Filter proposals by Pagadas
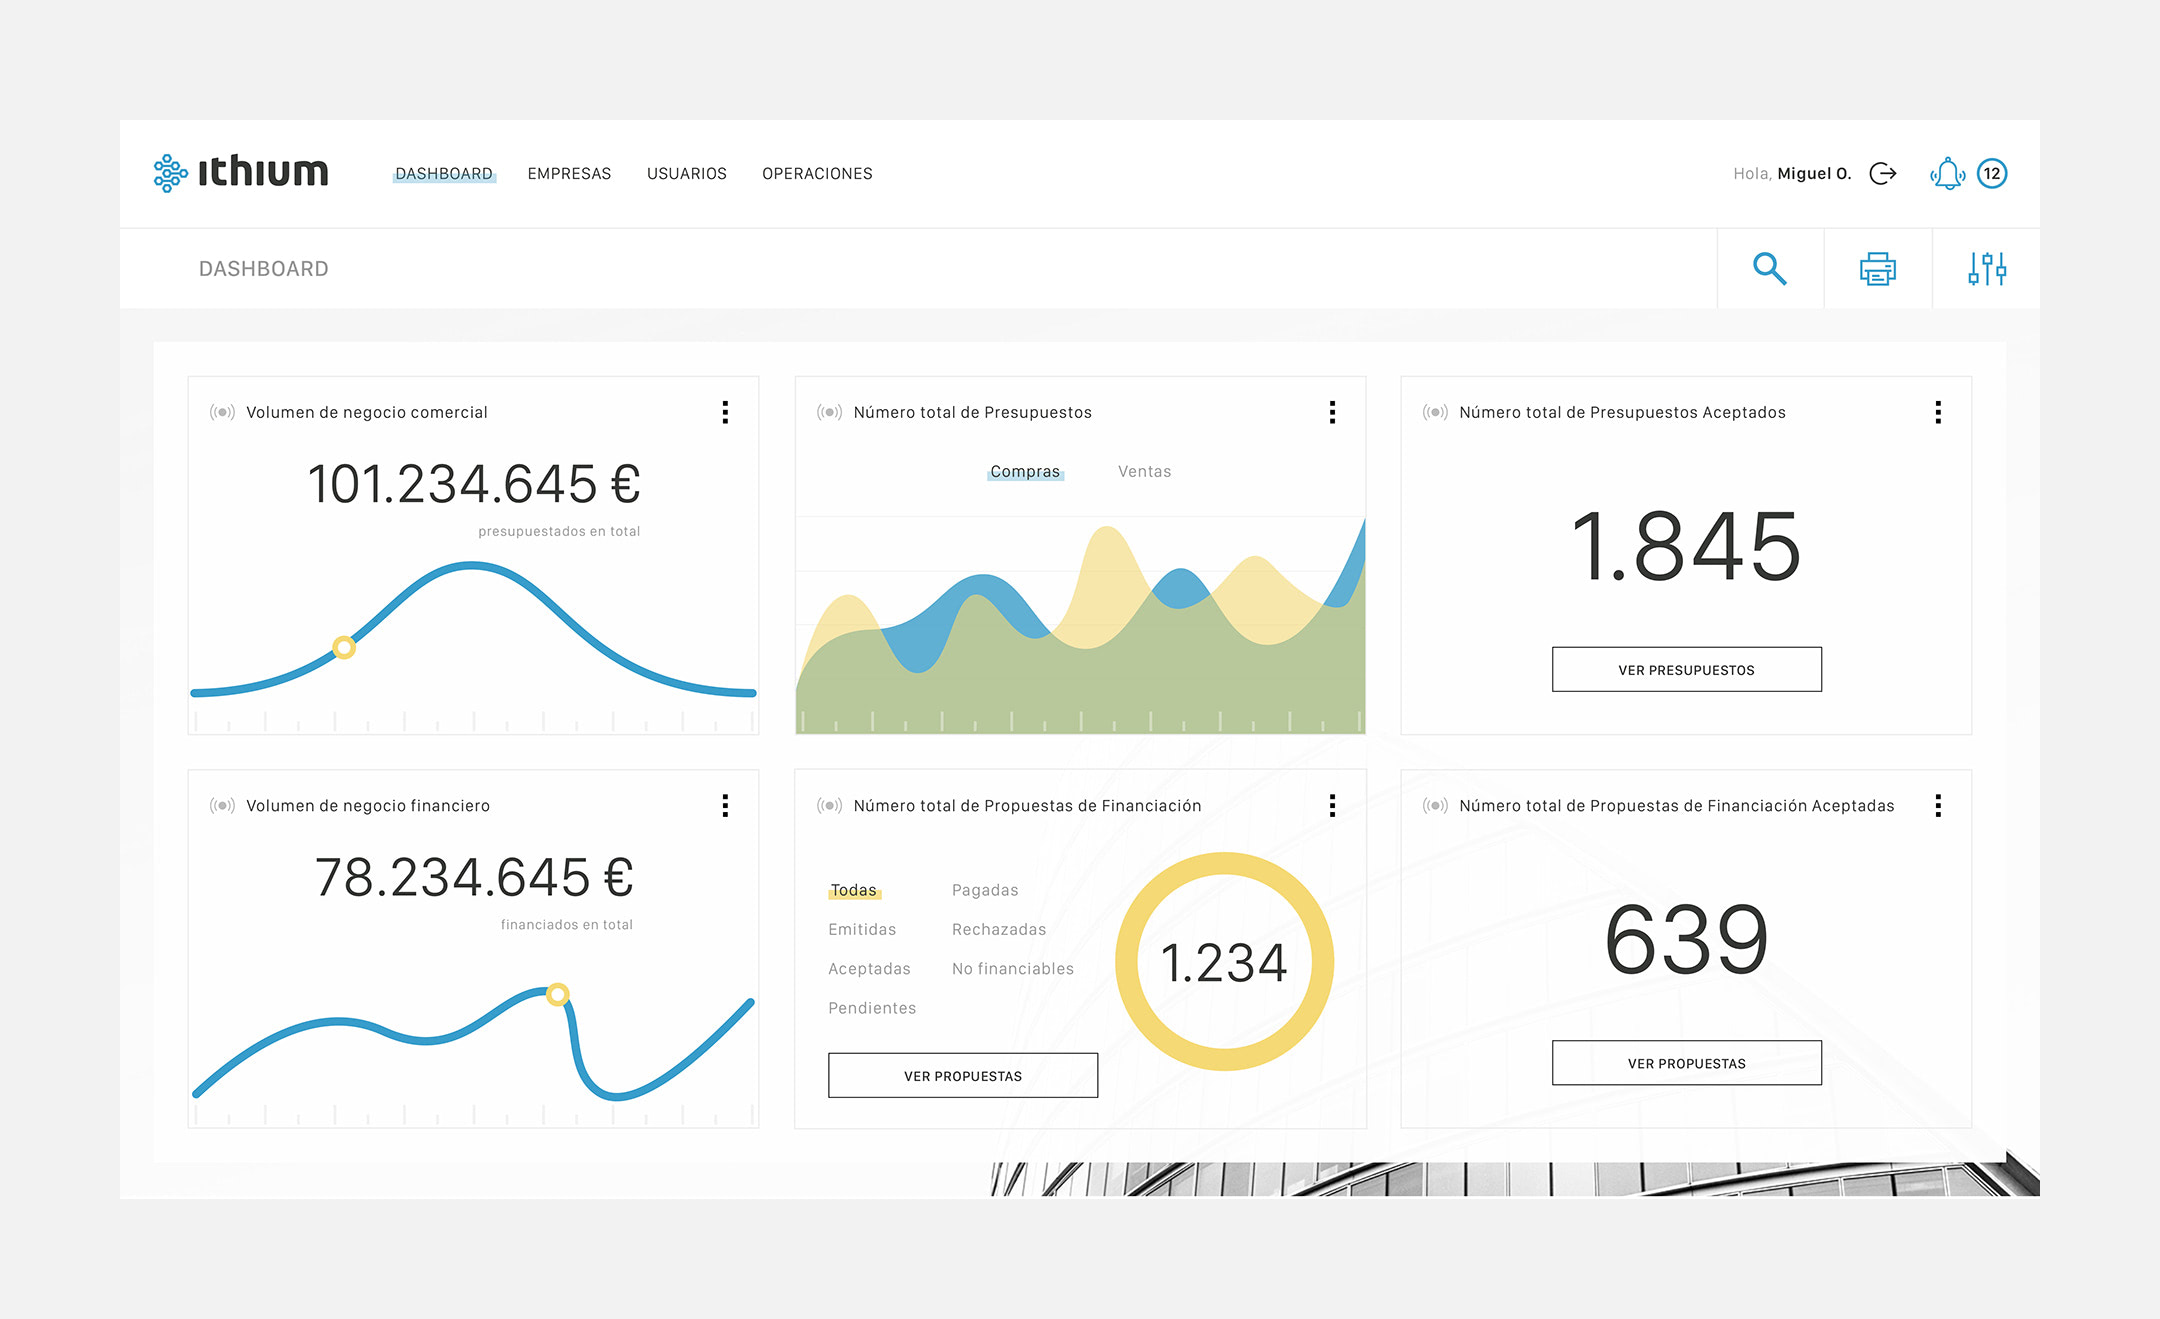This screenshot has height=1319, width=2160. point(985,890)
